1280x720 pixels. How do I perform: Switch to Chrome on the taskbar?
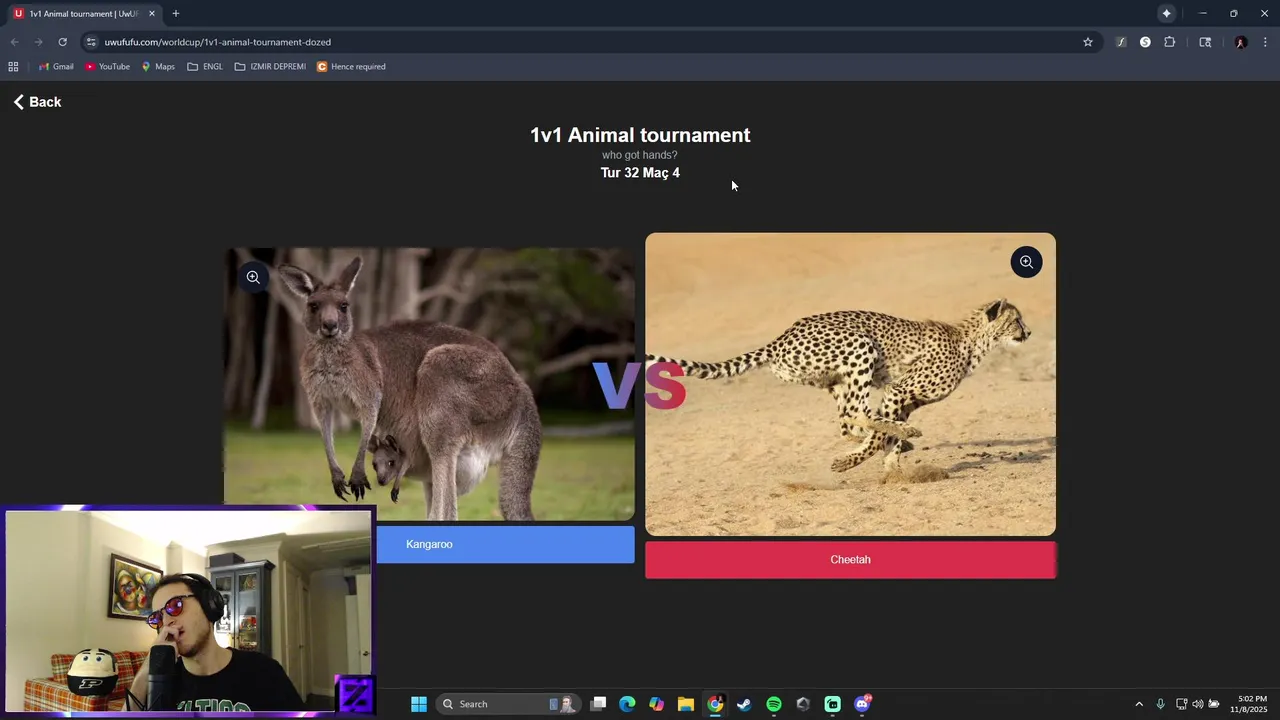[715, 704]
